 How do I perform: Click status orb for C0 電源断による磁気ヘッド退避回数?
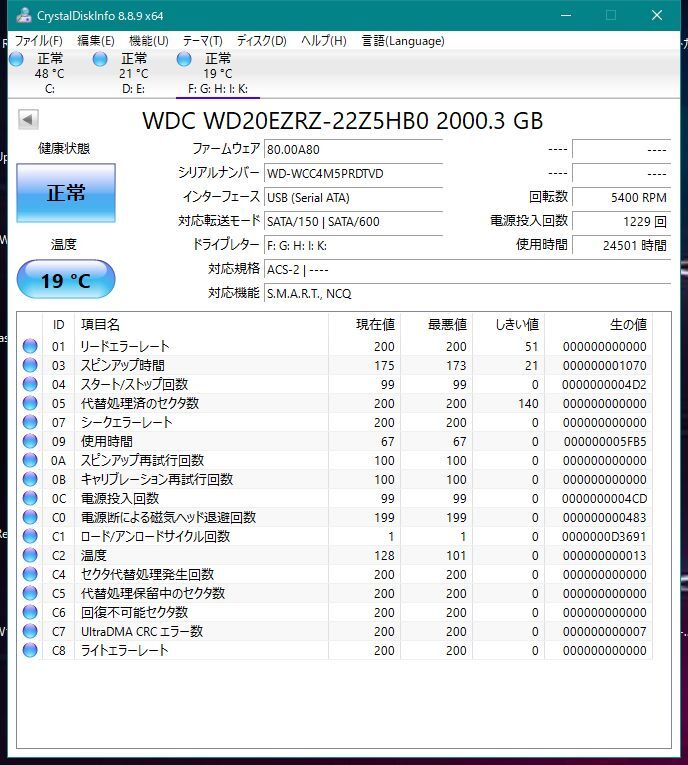tap(30, 517)
